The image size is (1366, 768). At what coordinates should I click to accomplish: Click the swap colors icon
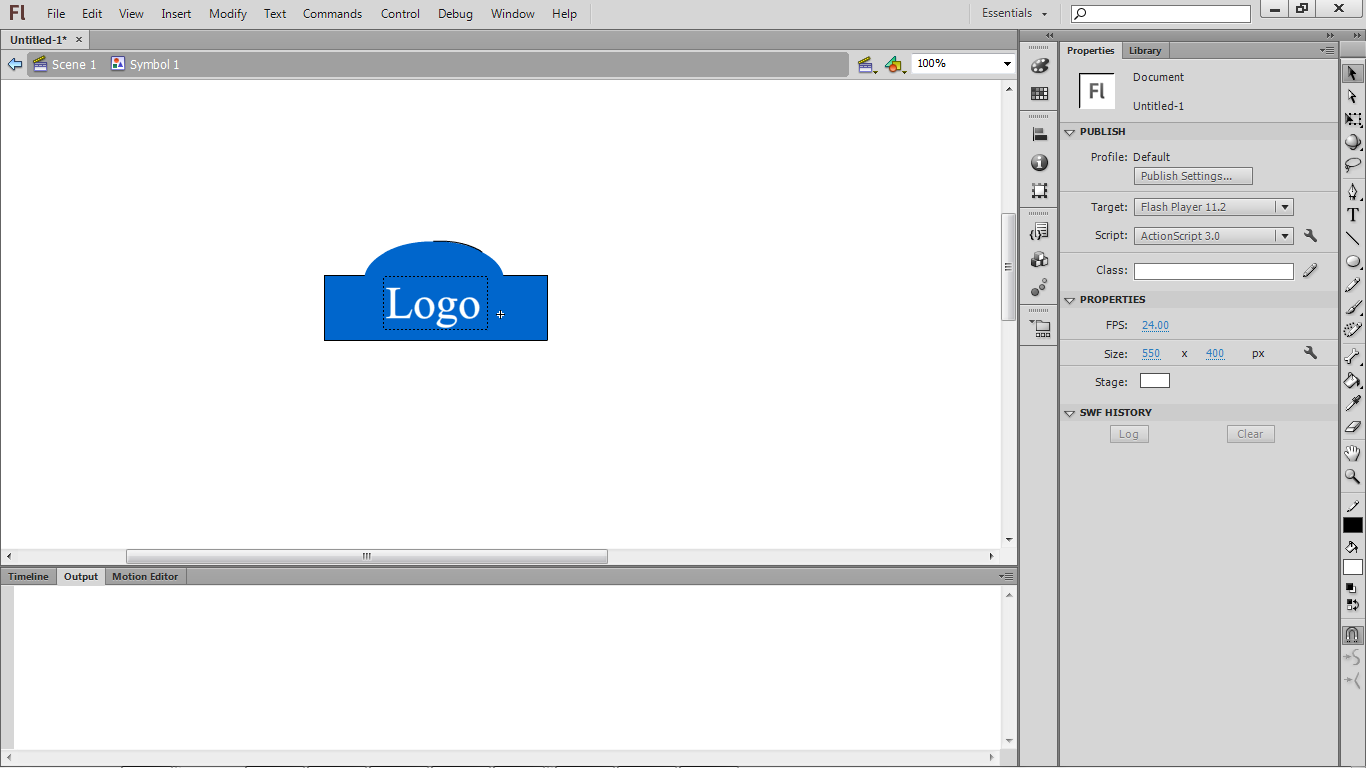point(1352,604)
